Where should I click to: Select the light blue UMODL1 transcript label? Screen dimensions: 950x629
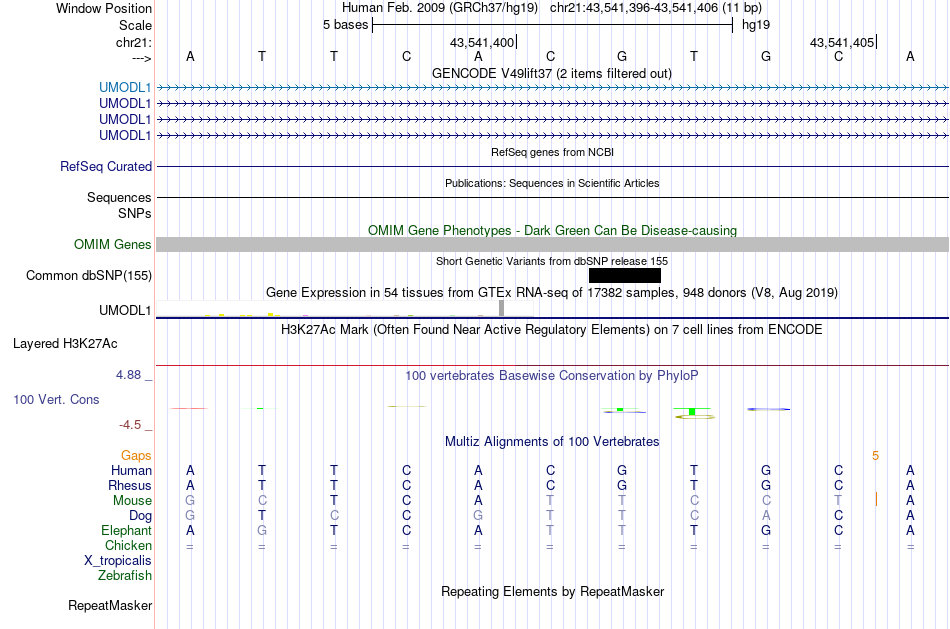[125, 87]
